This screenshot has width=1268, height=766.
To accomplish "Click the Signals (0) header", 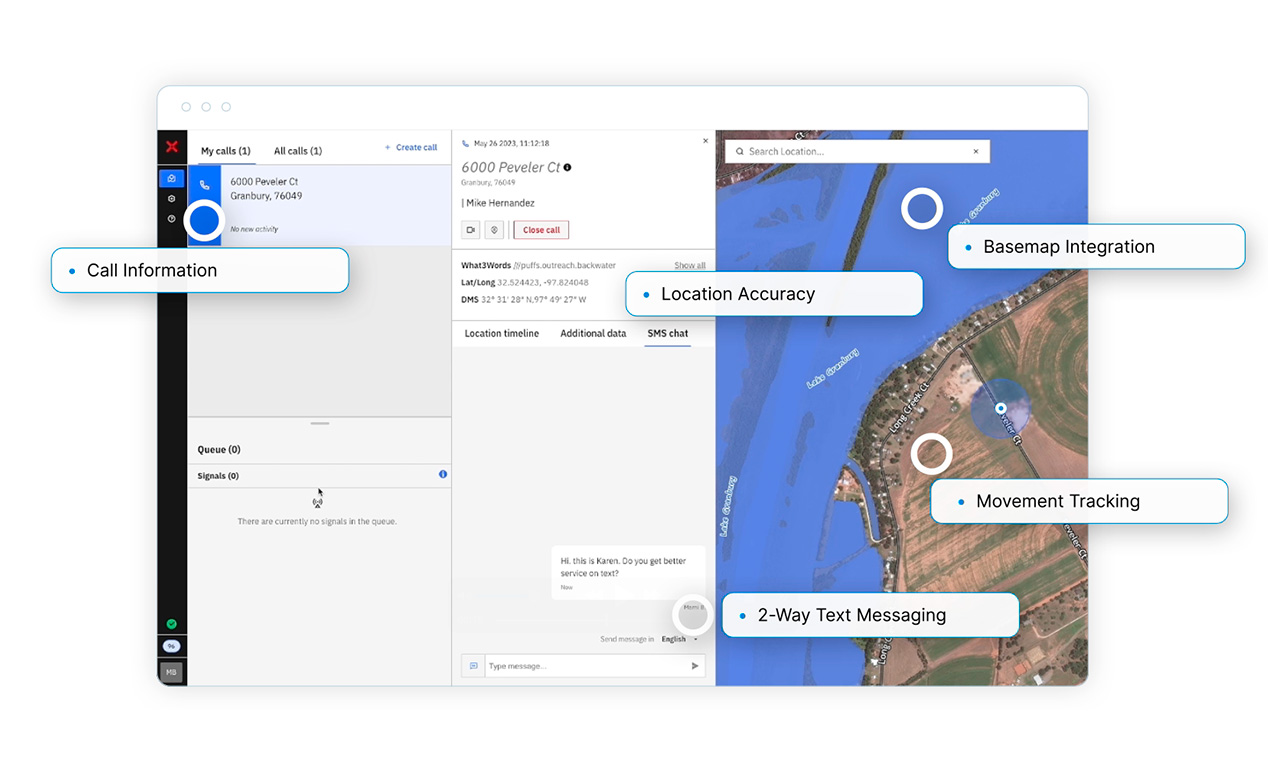I will pos(218,476).
